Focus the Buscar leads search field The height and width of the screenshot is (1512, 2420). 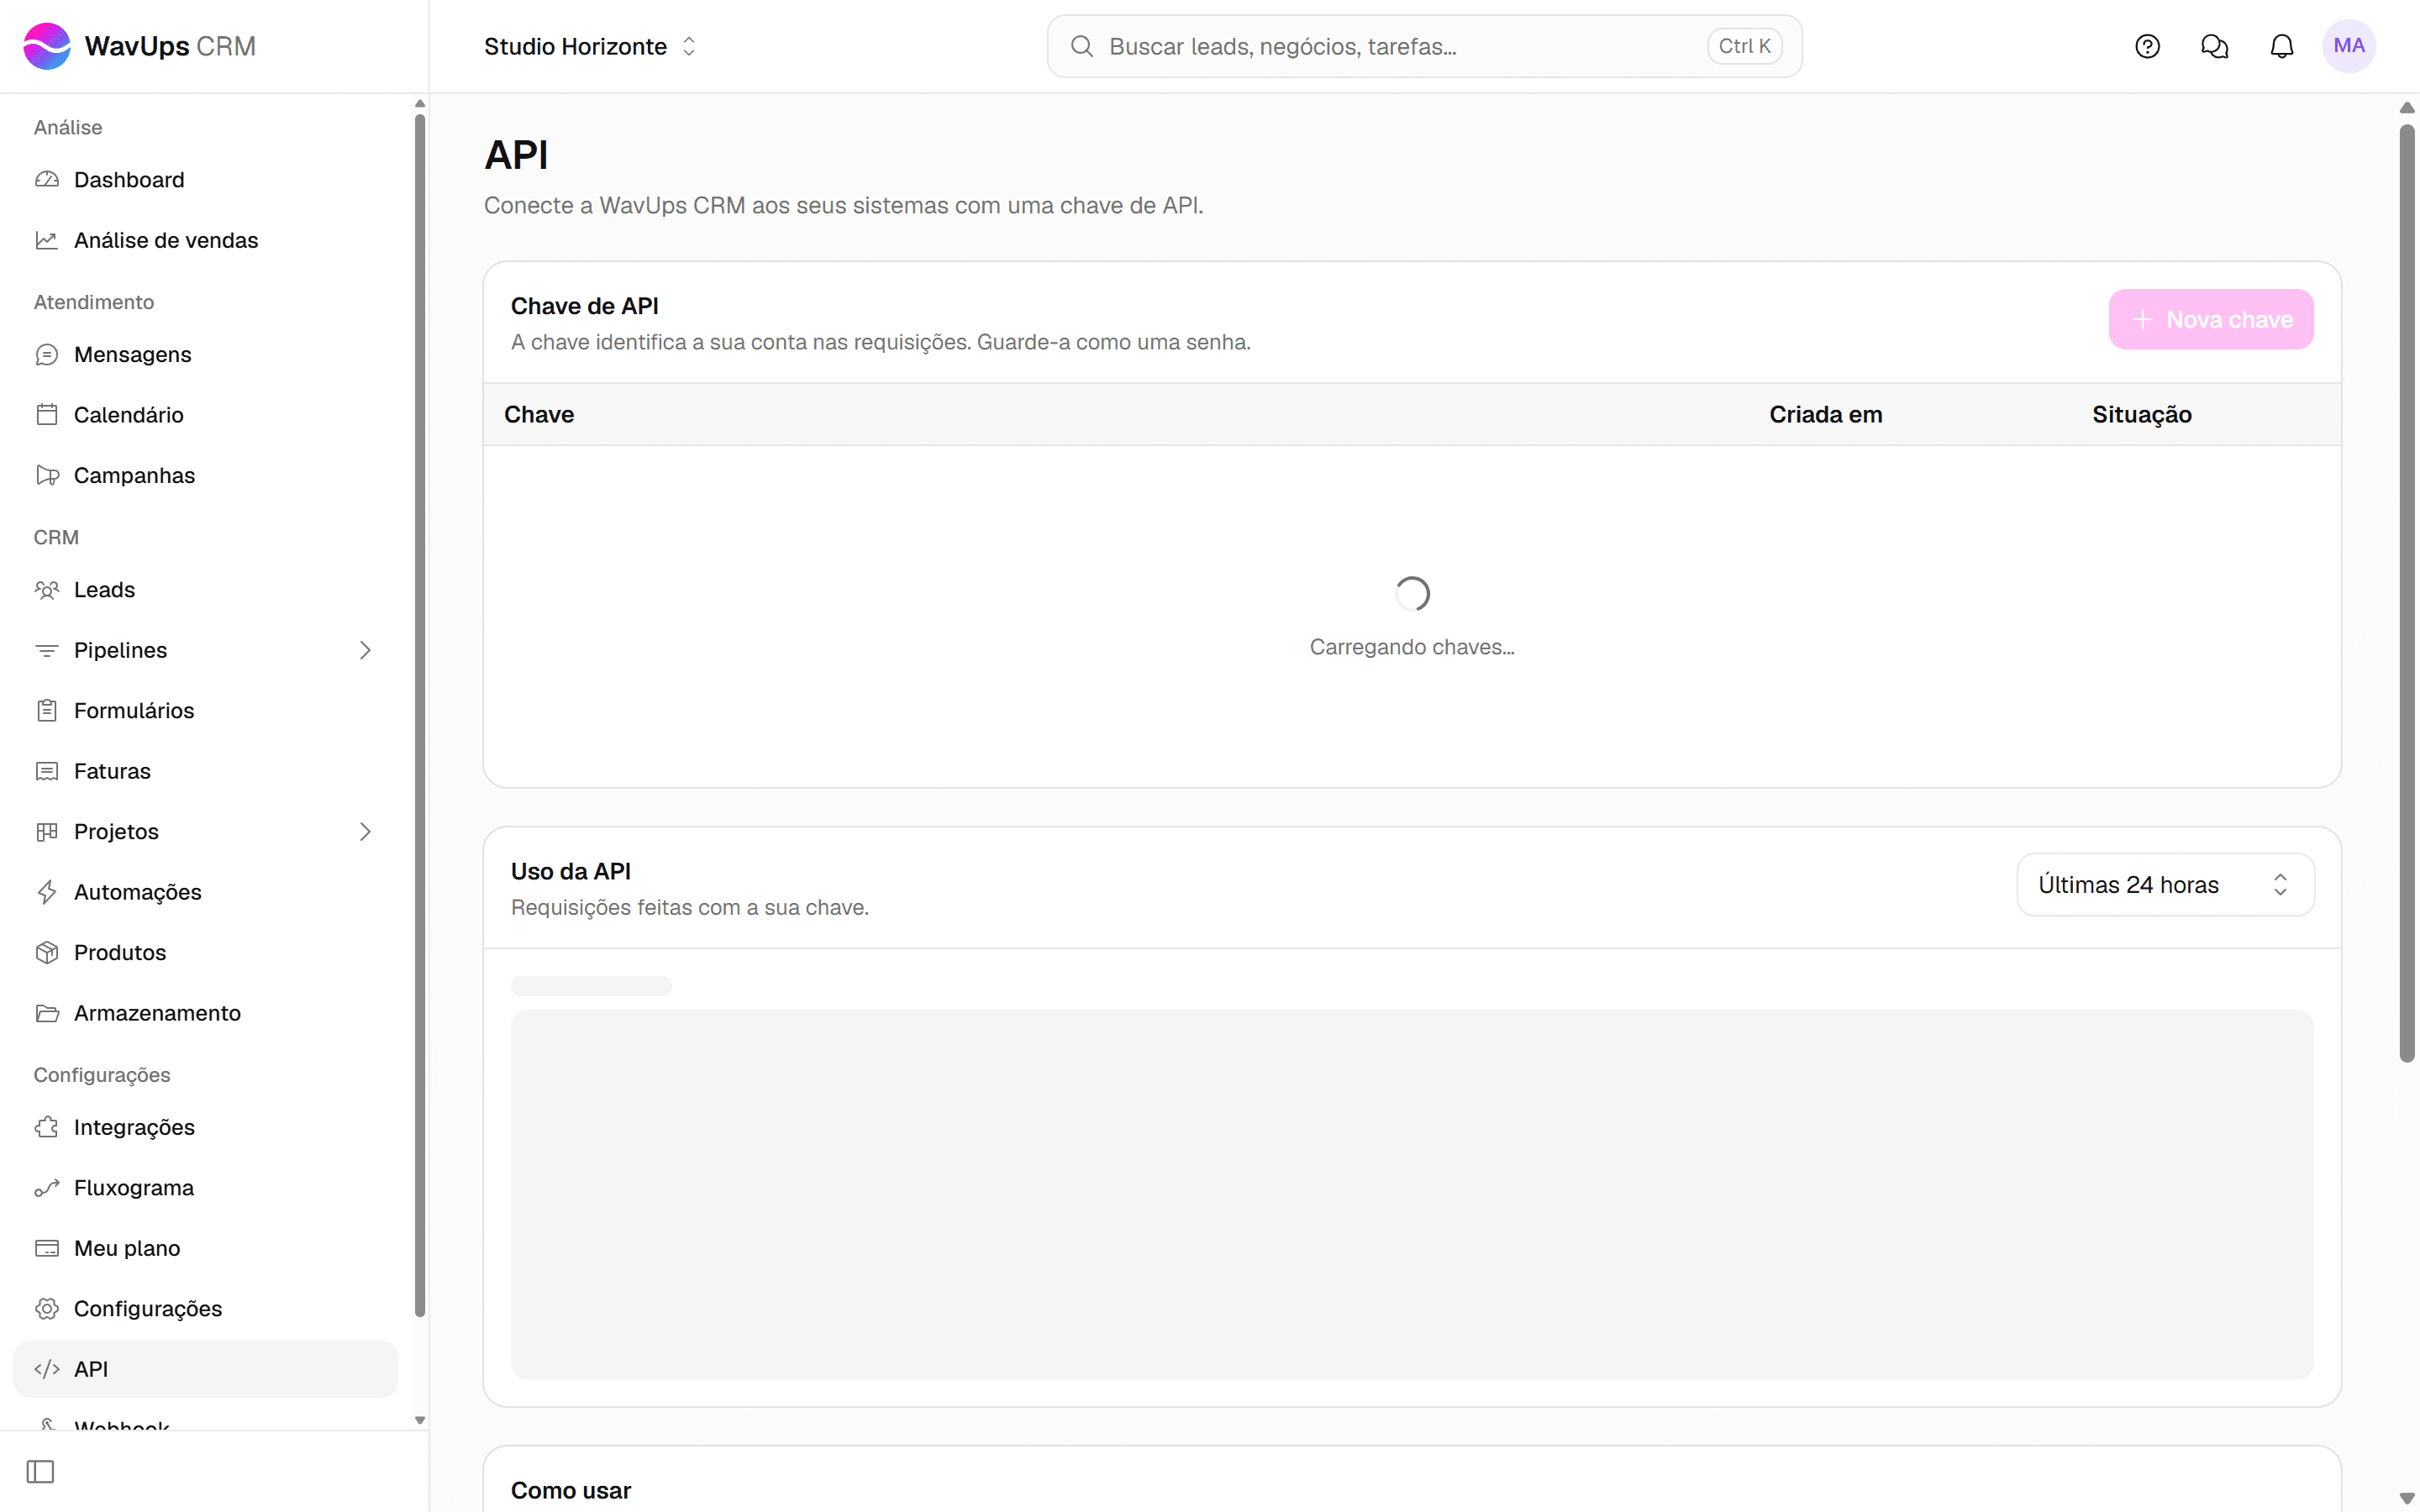(1424, 46)
